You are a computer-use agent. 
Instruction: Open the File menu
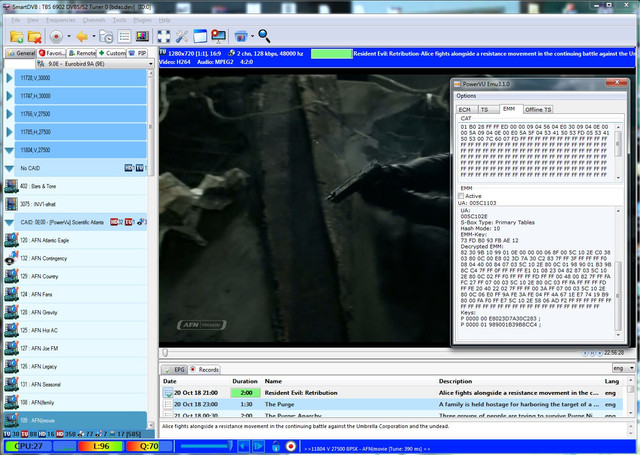coord(16,20)
